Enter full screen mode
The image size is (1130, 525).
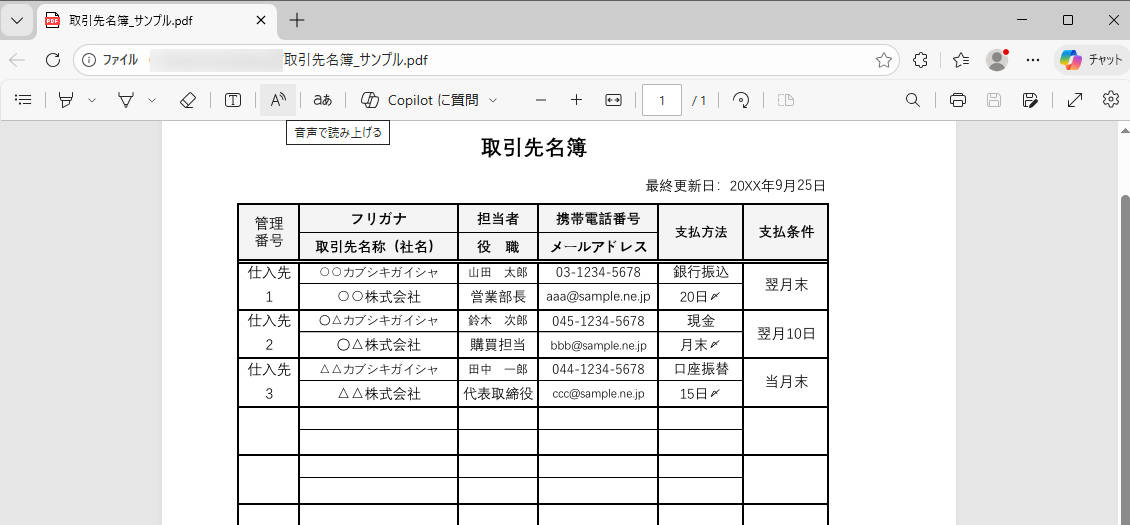1075,100
